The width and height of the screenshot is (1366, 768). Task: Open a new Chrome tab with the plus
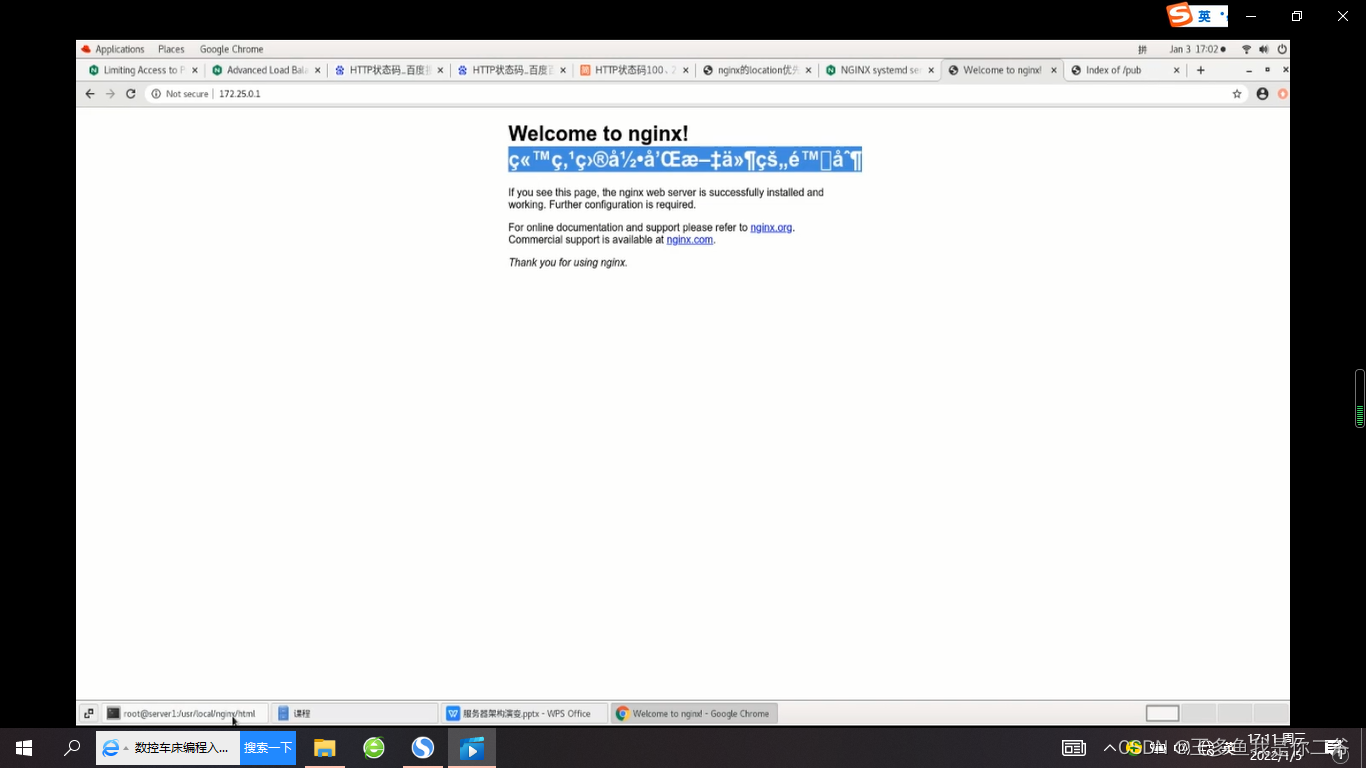1201,70
